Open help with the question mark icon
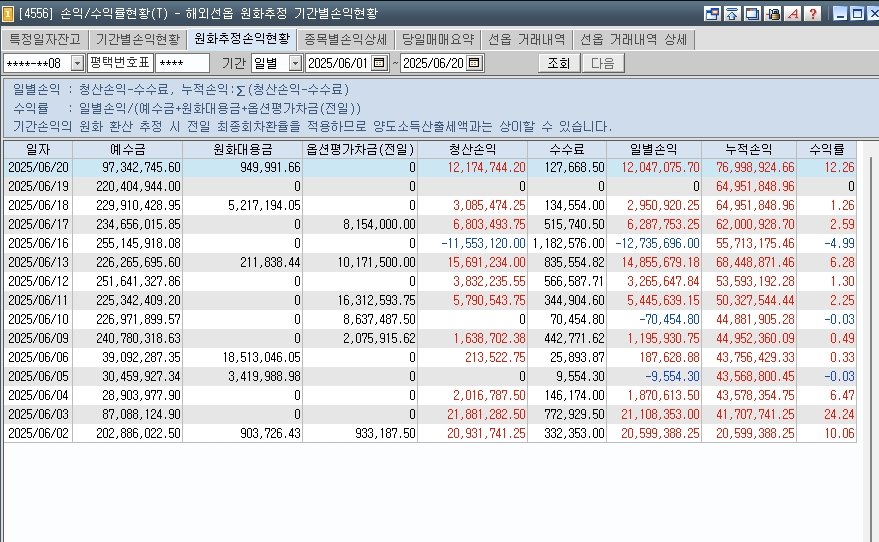This screenshot has height=542, width=879. tap(813, 13)
